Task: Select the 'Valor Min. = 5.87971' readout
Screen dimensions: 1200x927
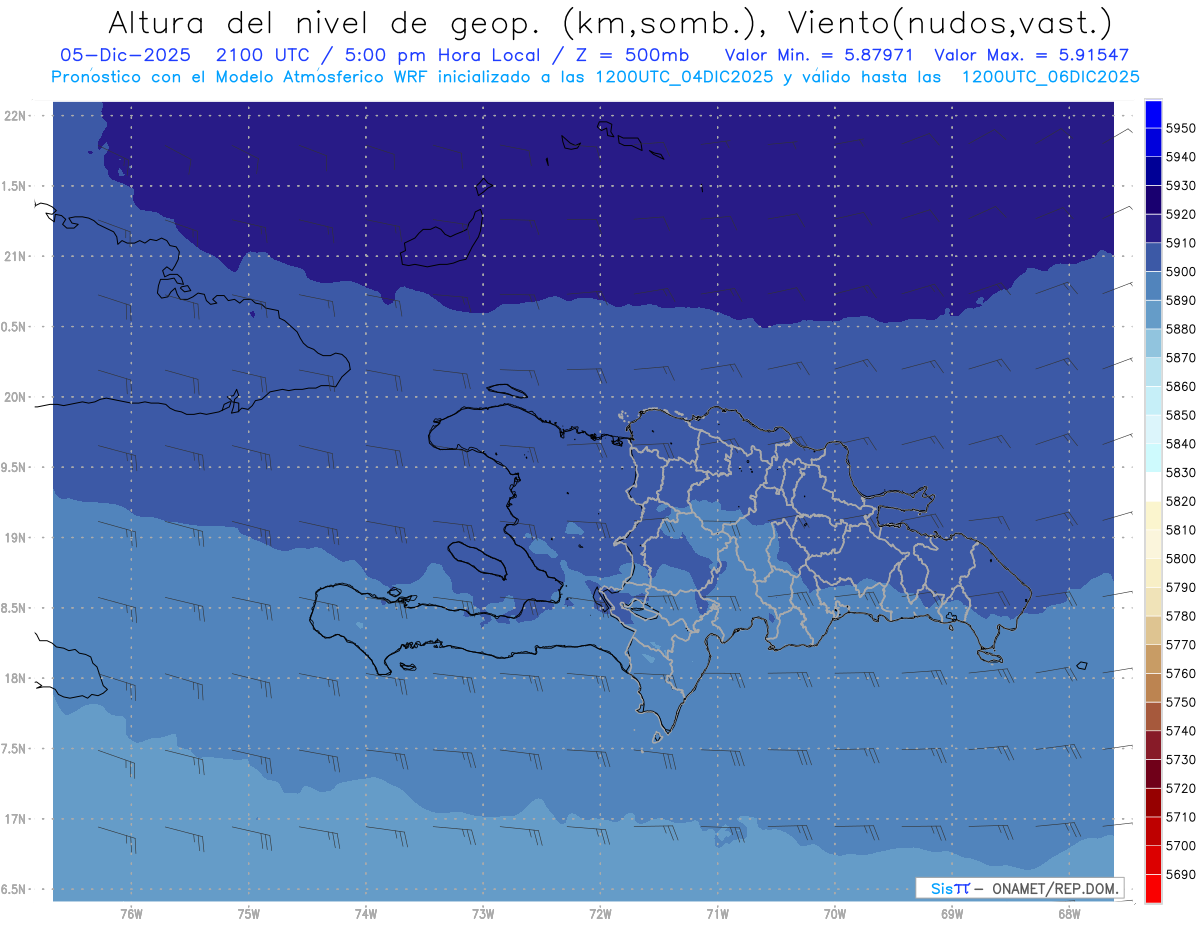Action: [x=821, y=55]
